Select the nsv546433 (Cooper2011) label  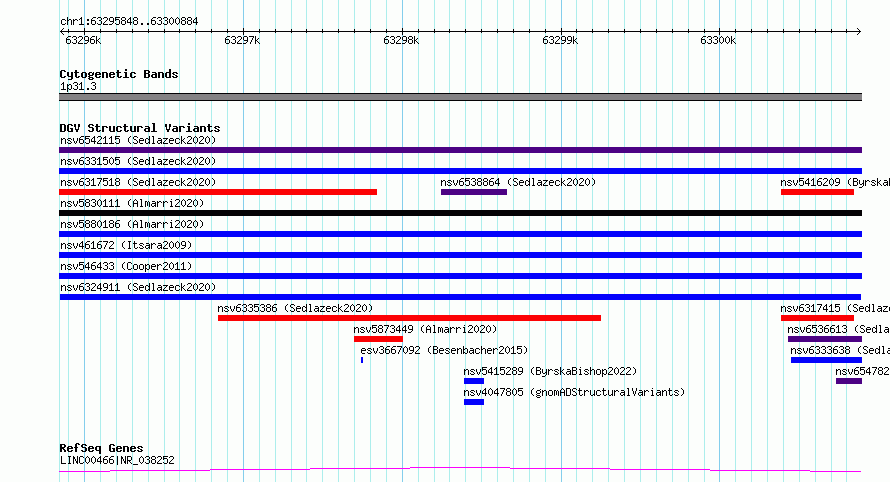pos(126,266)
